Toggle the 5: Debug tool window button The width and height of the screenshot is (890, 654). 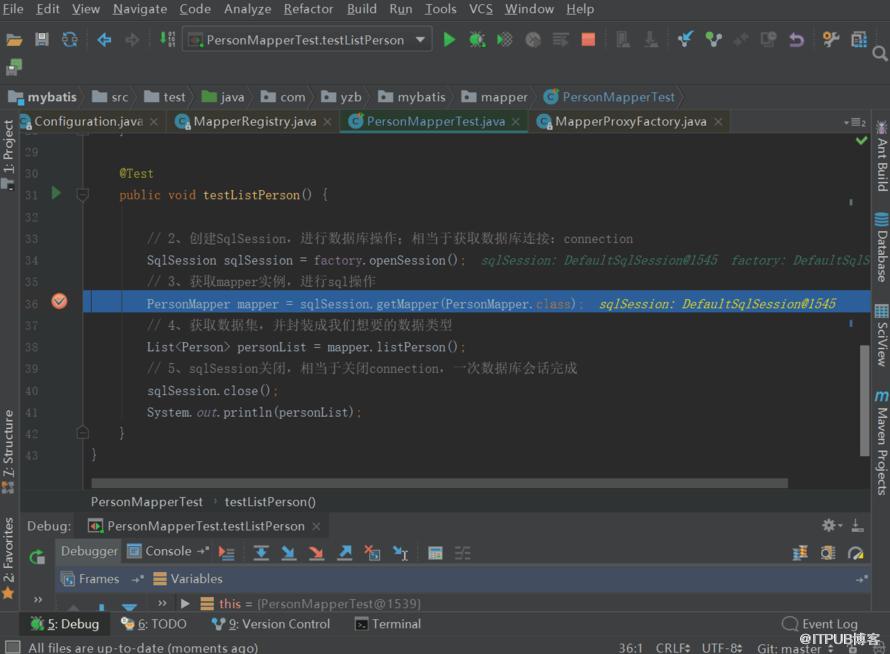[x=65, y=624]
